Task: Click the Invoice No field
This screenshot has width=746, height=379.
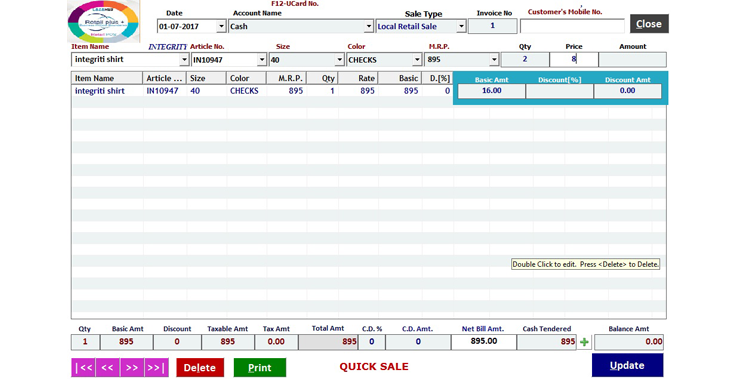Action: pyautogui.click(x=492, y=26)
